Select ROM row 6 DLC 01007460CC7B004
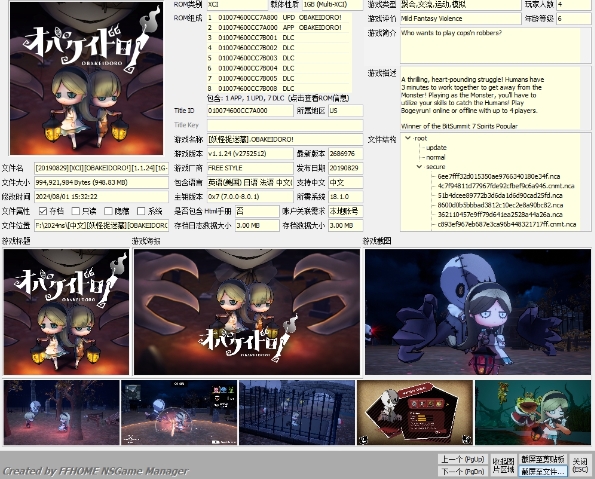 pos(279,68)
